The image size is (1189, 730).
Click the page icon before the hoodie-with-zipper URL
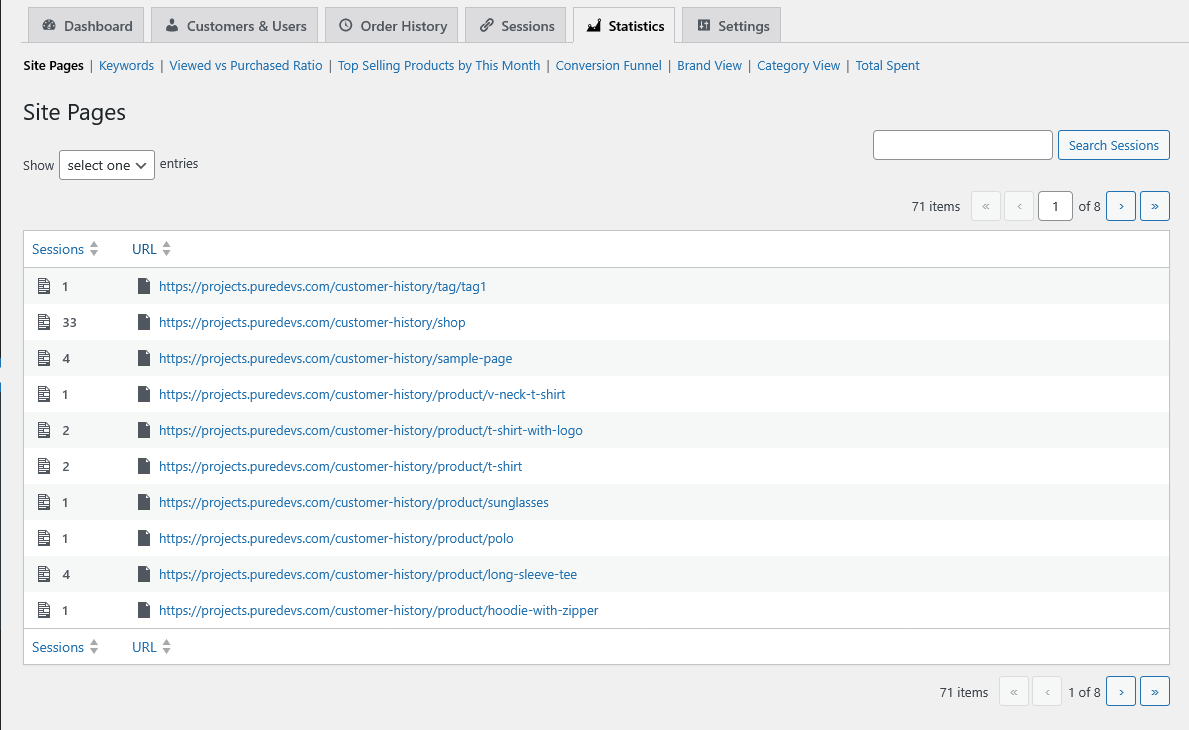144,610
